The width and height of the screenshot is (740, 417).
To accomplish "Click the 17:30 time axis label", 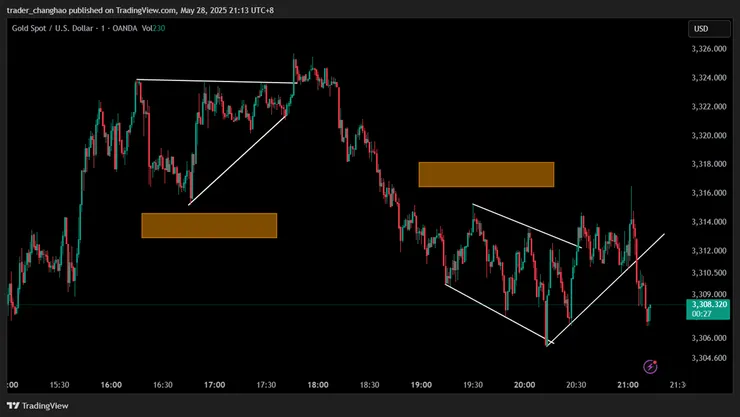I will pyautogui.click(x=266, y=385).
